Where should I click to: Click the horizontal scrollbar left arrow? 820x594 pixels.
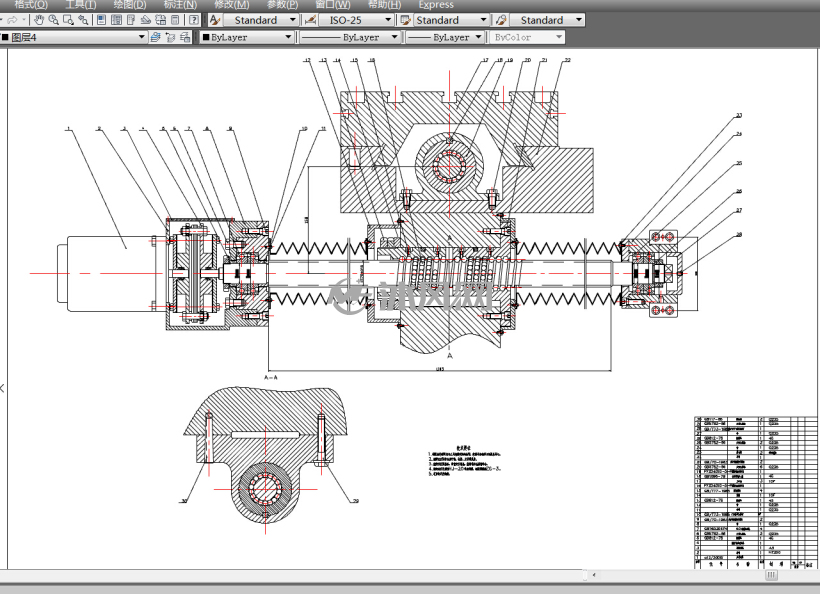594,575
